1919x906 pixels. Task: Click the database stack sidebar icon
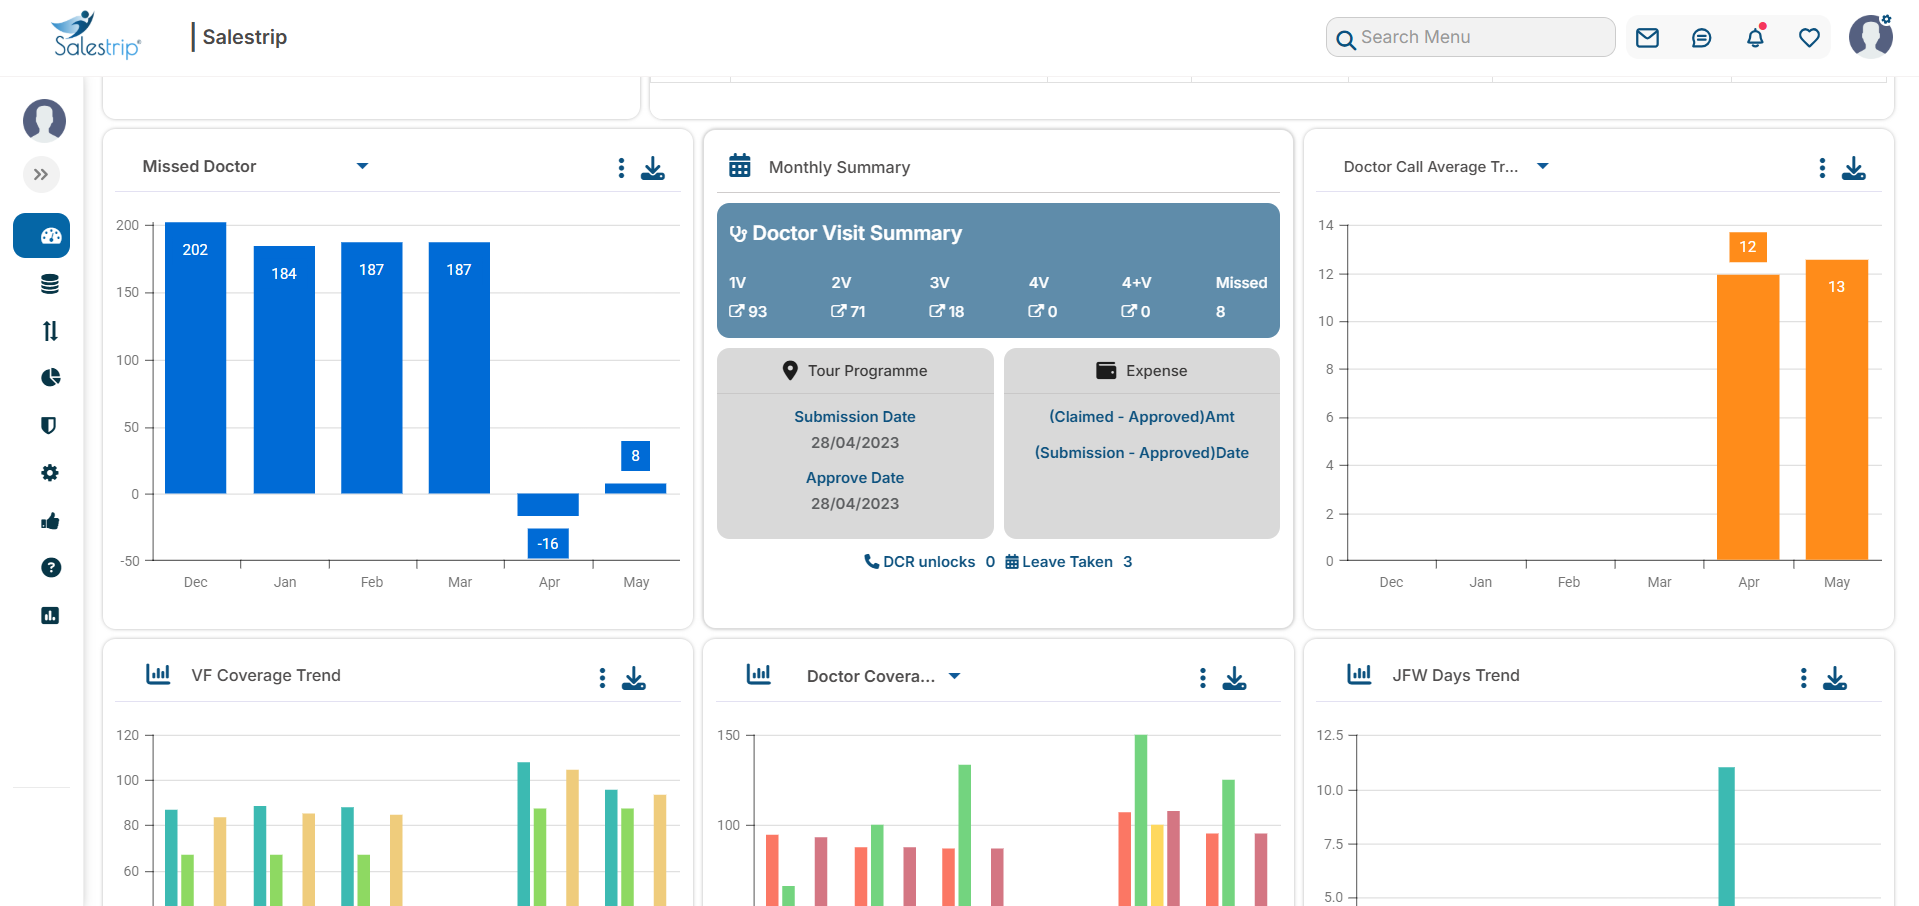coord(49,284)
